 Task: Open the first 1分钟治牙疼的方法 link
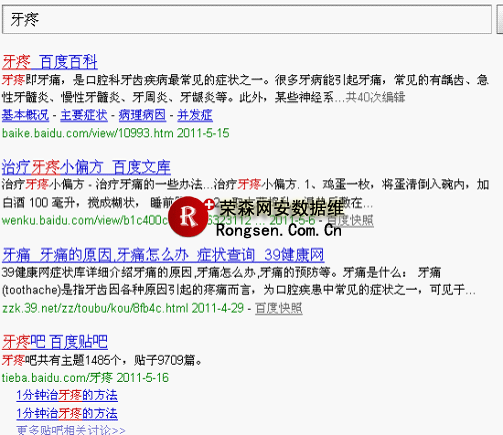click(x=67, y=395)
